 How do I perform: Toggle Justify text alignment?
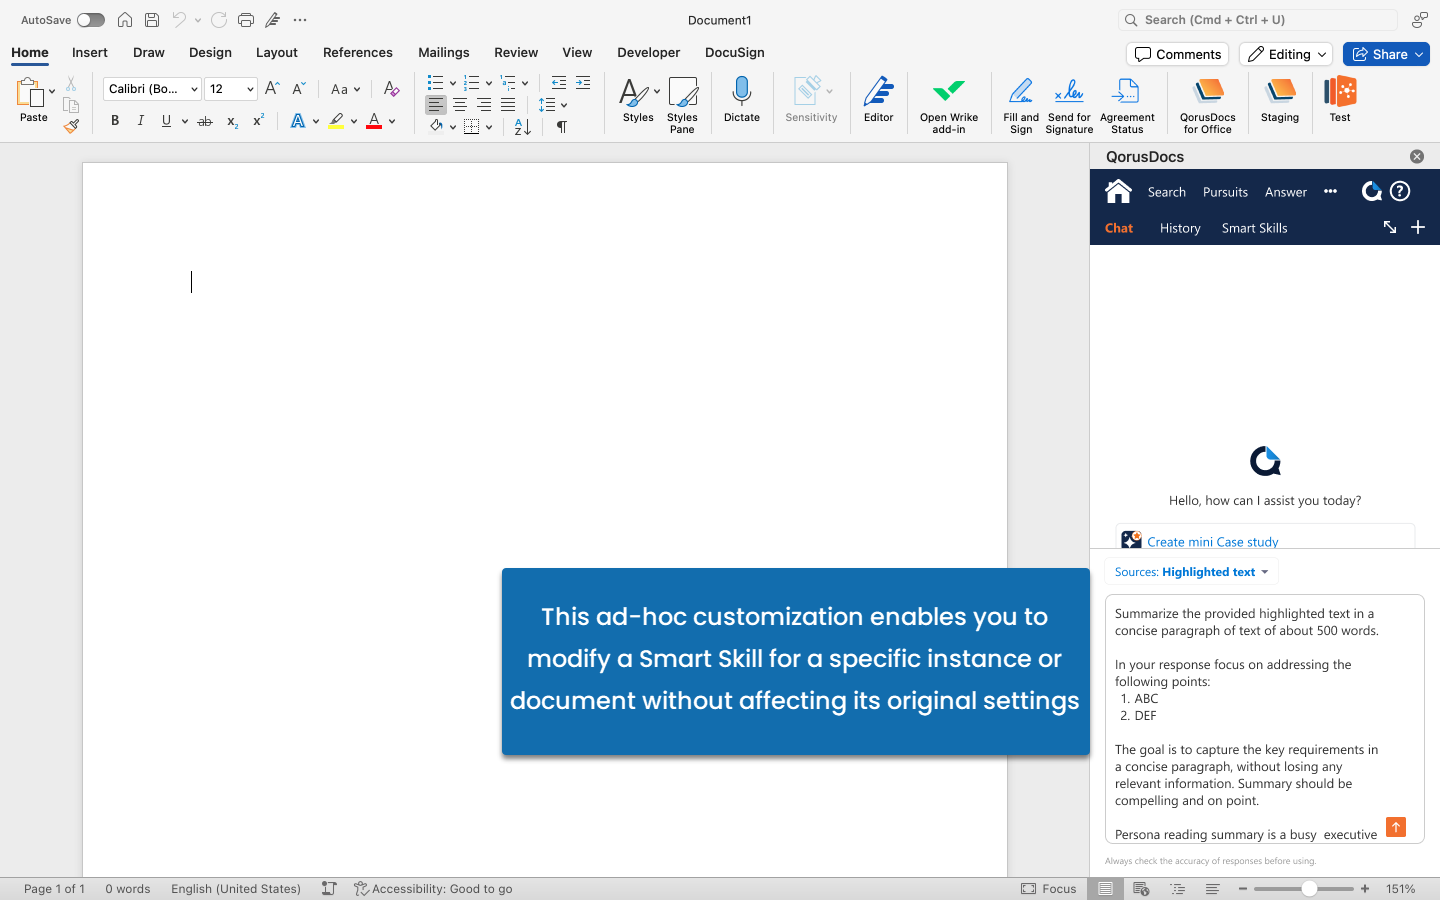pos(508,105)
